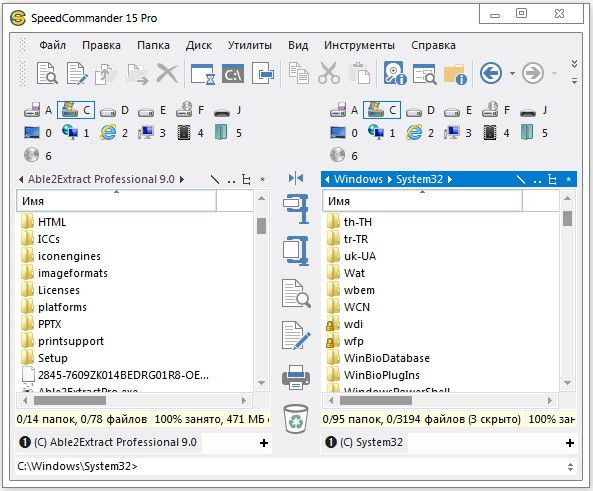Click the folder tree icon in the right path bar

(x=552, y=180)
